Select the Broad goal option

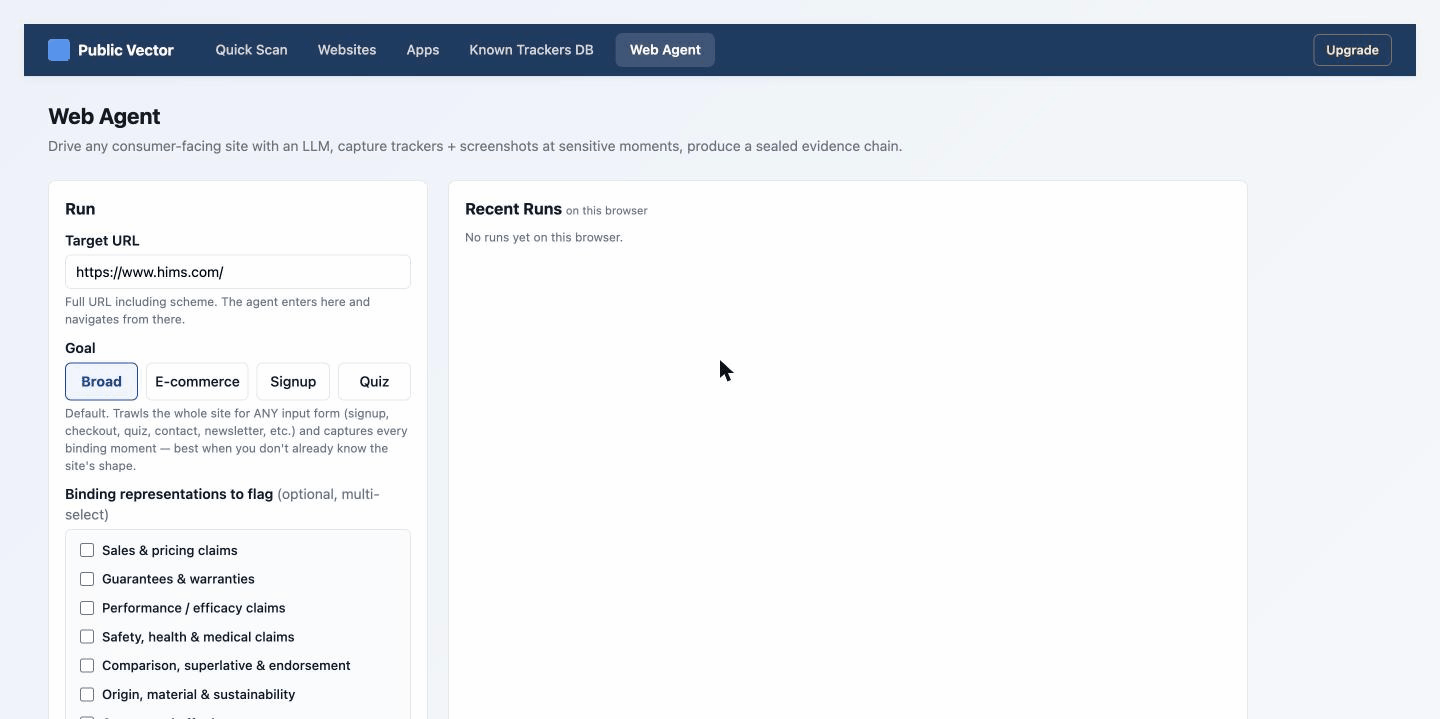[x=101, y=382]
